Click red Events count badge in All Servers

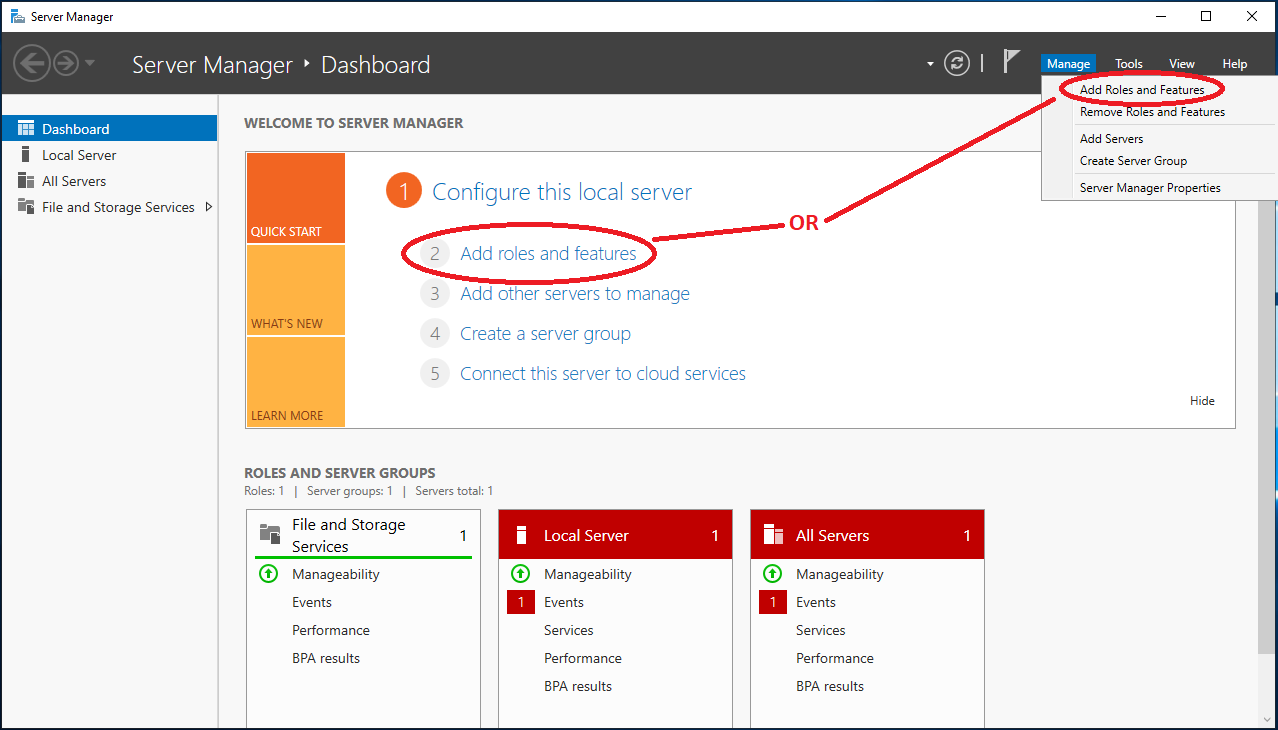(773, 602)
